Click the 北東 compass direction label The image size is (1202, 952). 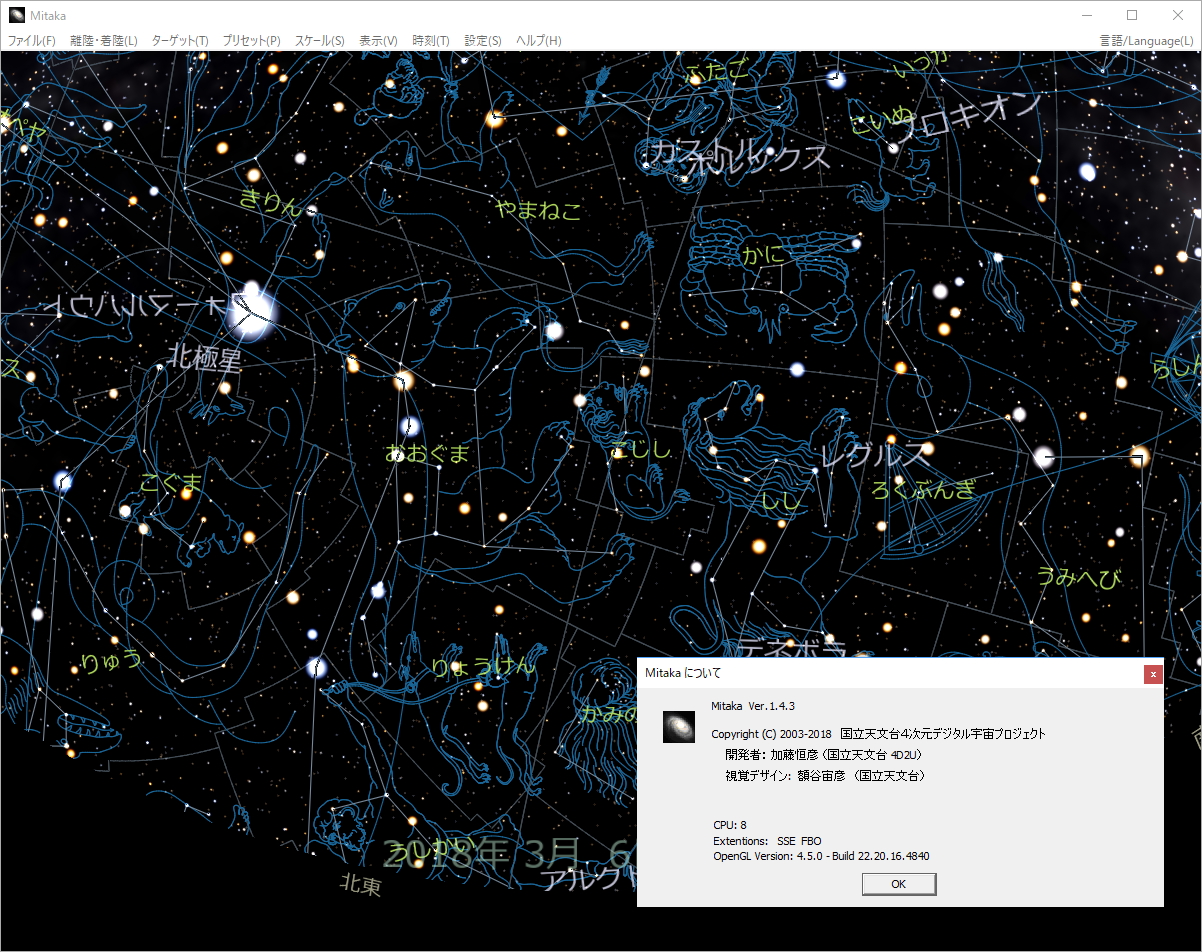(x=363, y=887)
